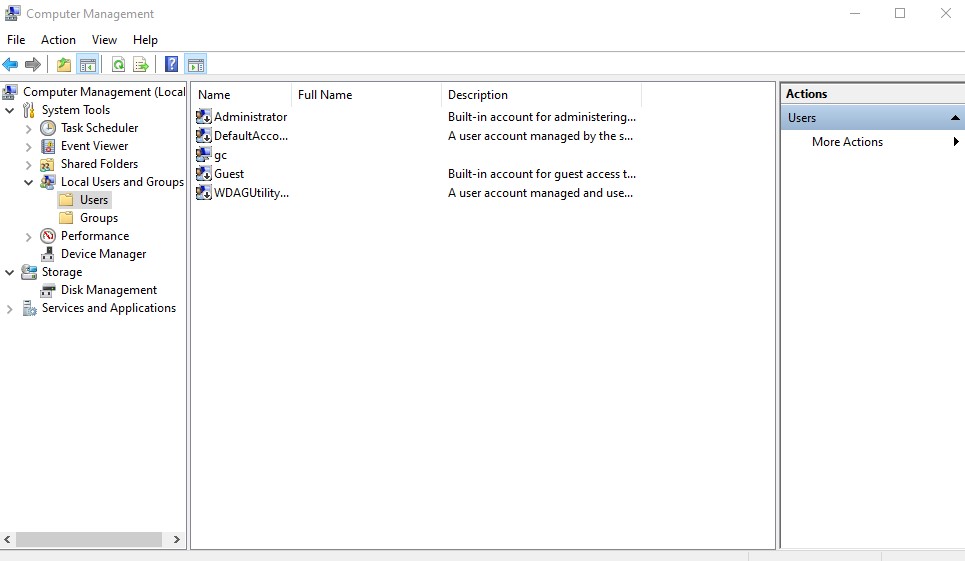
Task: Expand the Performance node
Action: (x=28, y=237)
